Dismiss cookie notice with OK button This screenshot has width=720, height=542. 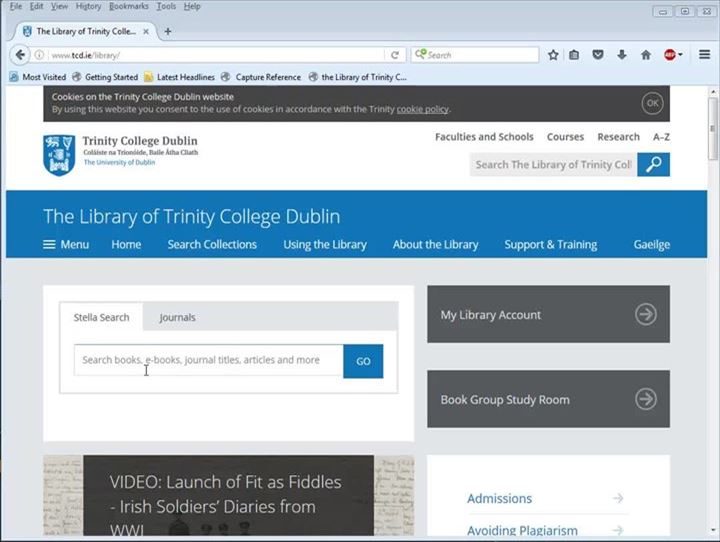coord(652,103)
